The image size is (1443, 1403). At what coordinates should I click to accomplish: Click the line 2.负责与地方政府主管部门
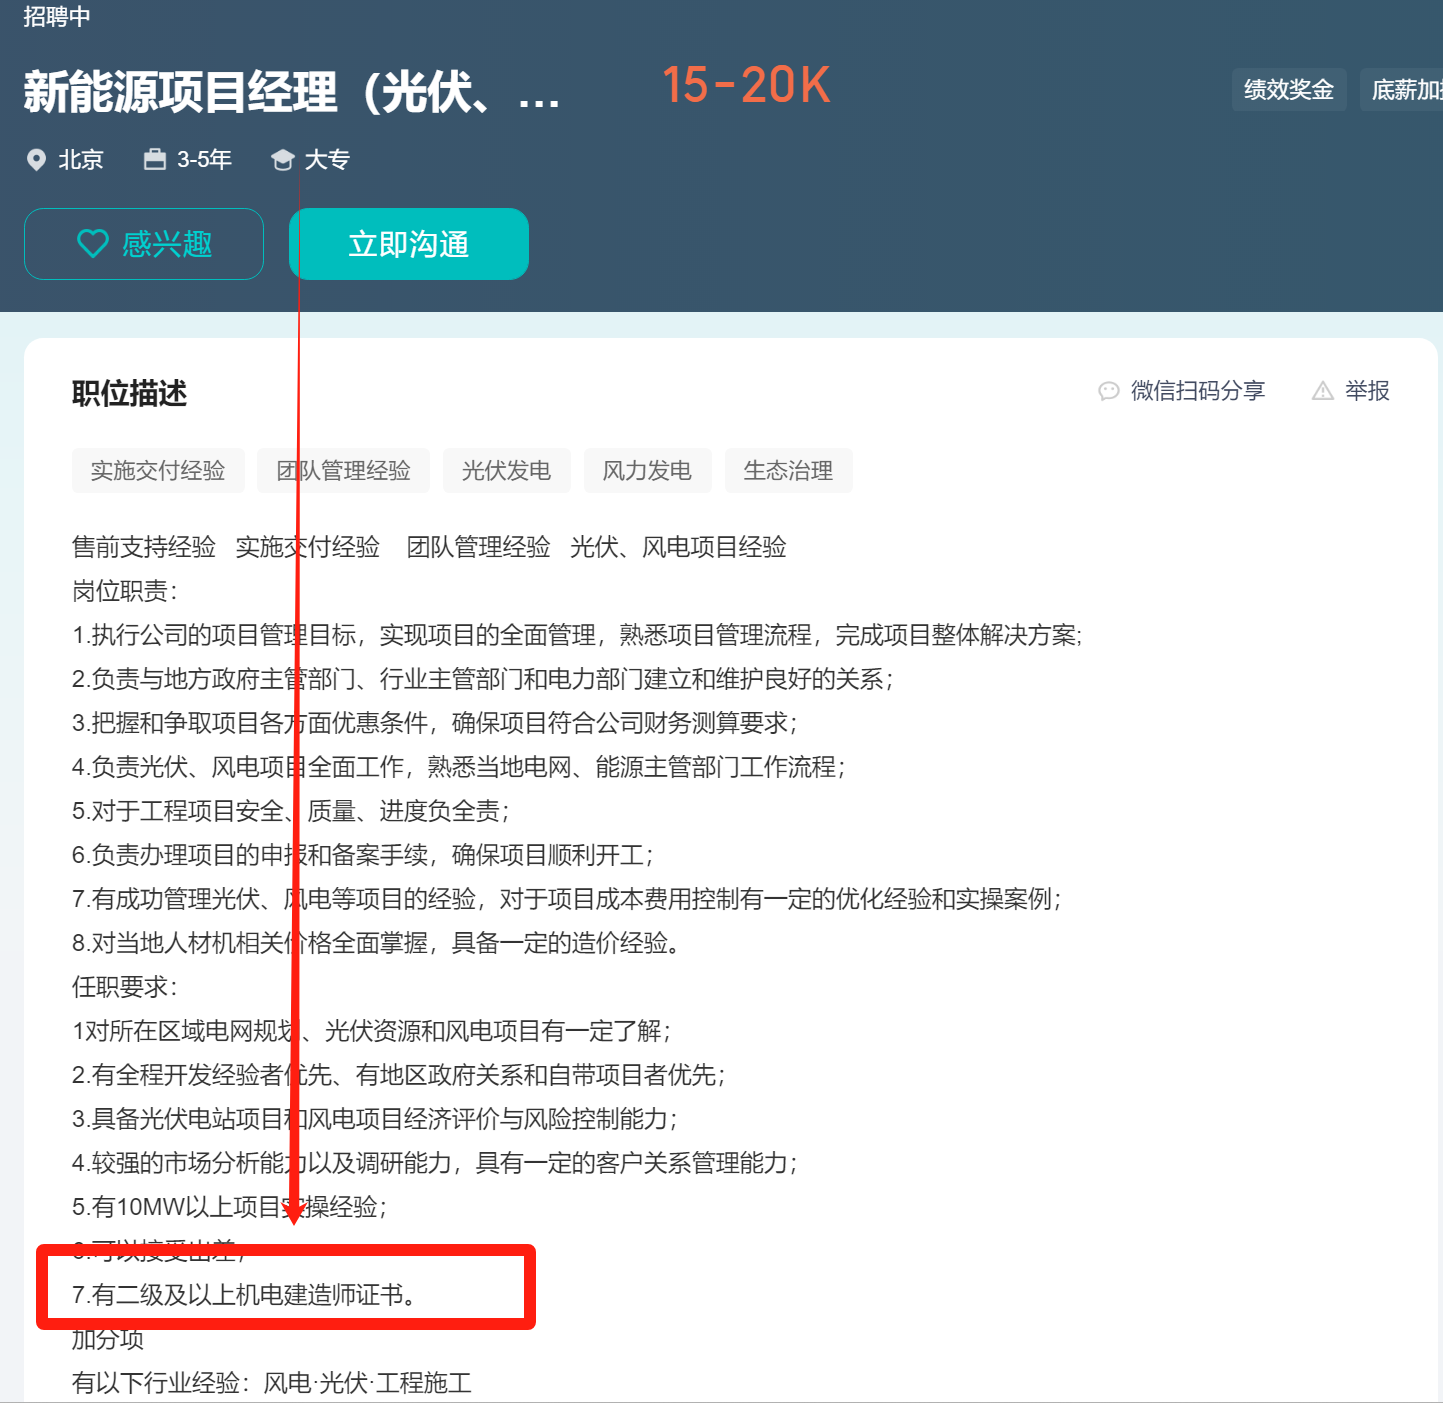click(x=482, y=679)
